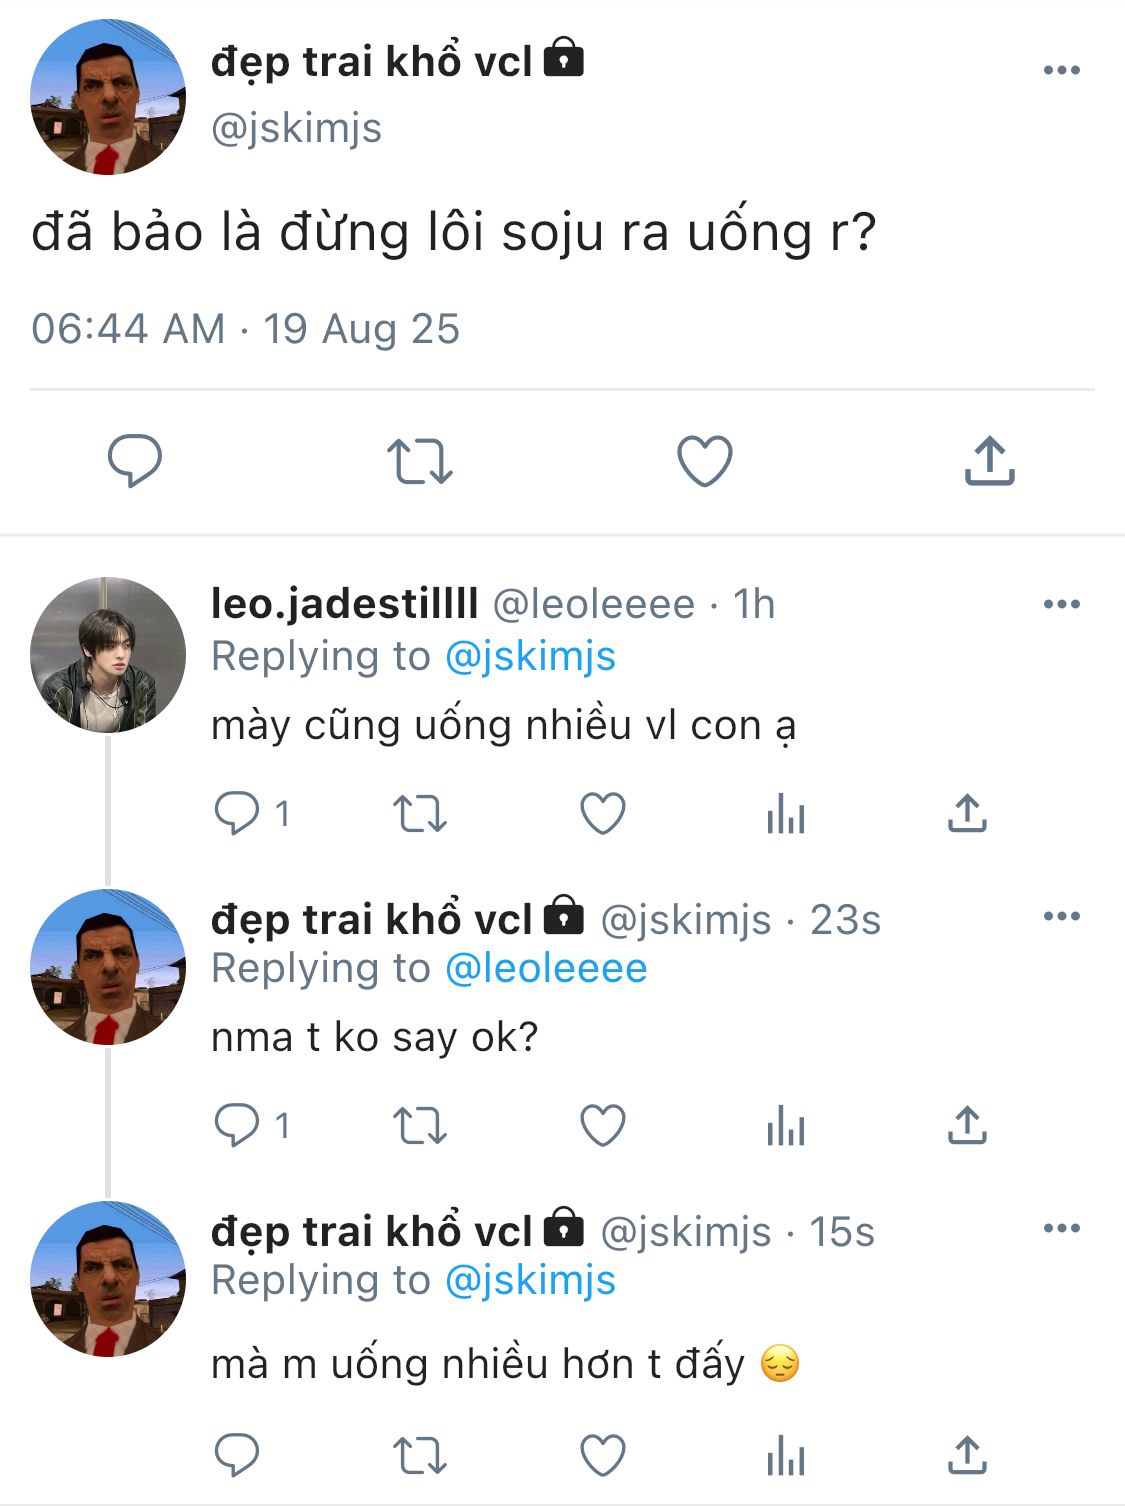Reply to leo.jadestillll's comment

(237, 813)
